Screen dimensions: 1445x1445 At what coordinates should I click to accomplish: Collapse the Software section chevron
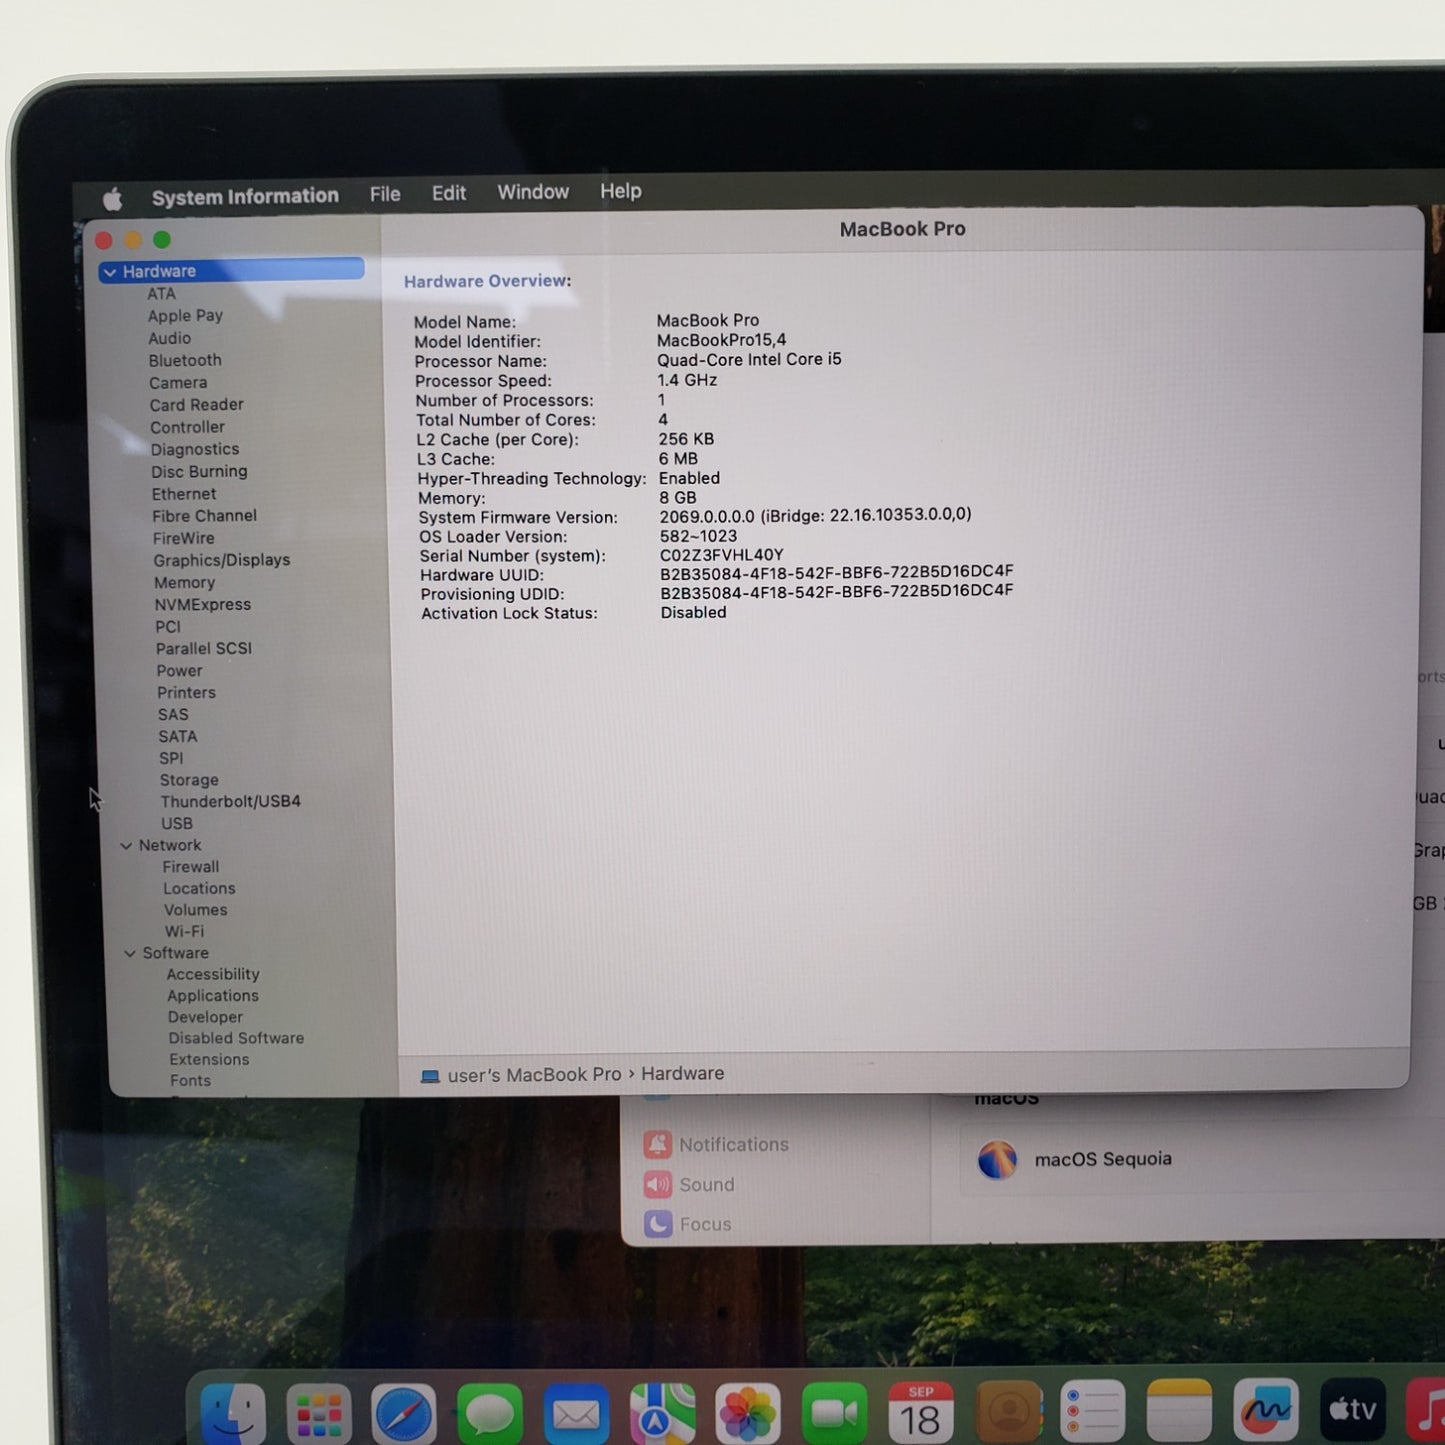click(130, 954)
